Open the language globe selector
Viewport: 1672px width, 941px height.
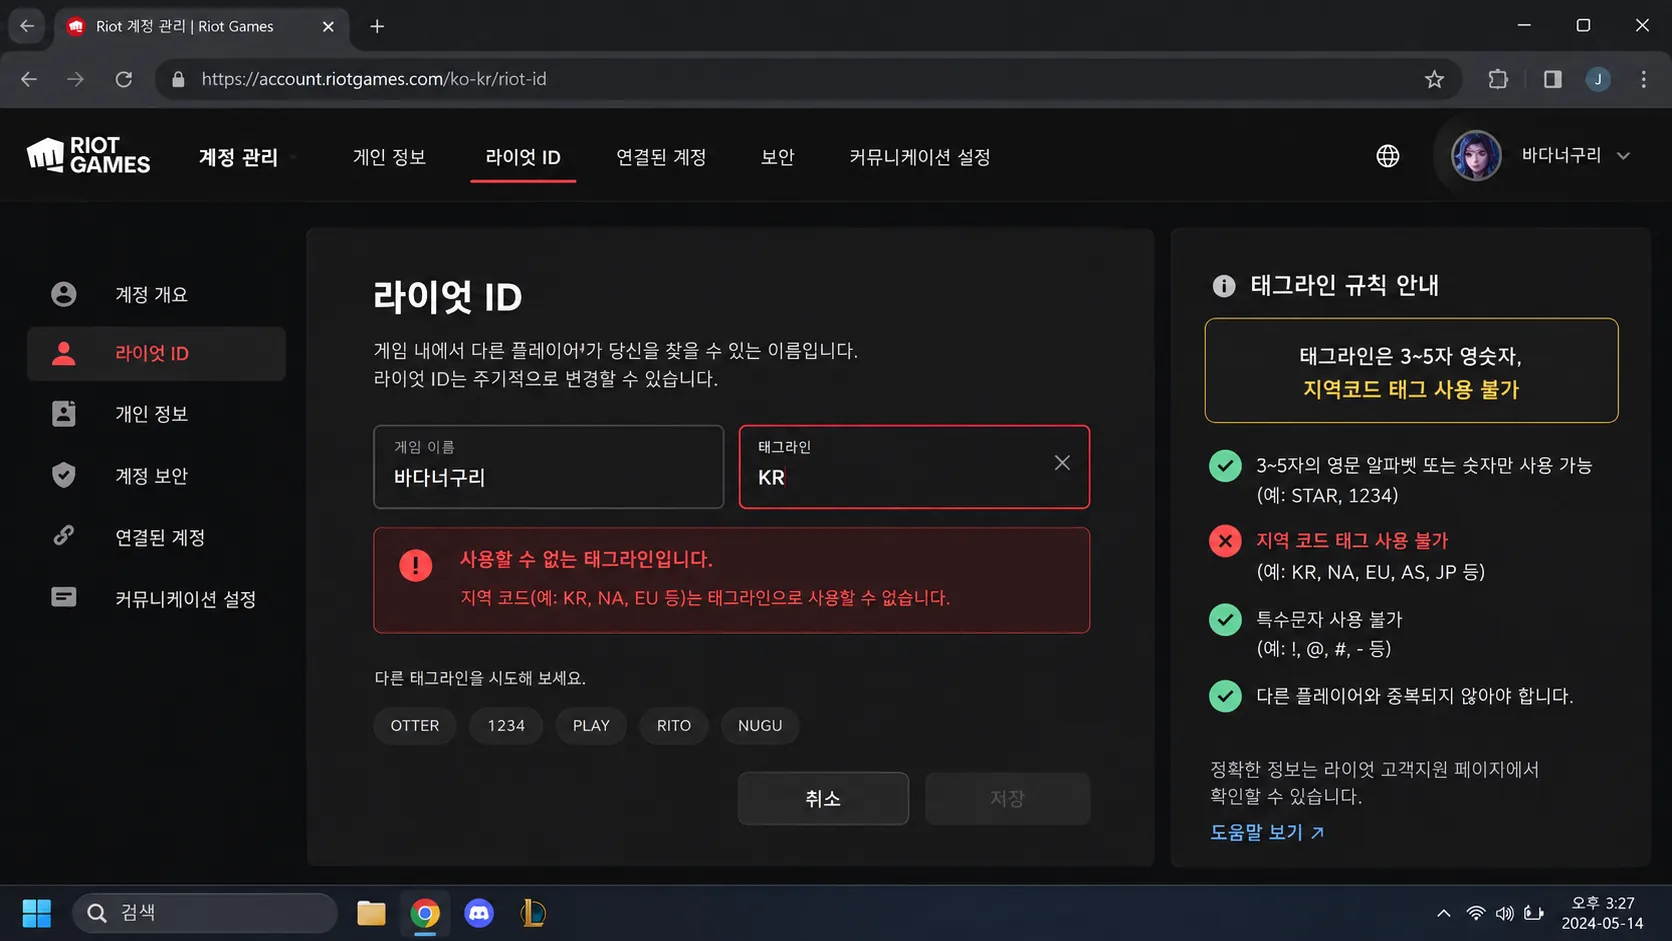1387,156
